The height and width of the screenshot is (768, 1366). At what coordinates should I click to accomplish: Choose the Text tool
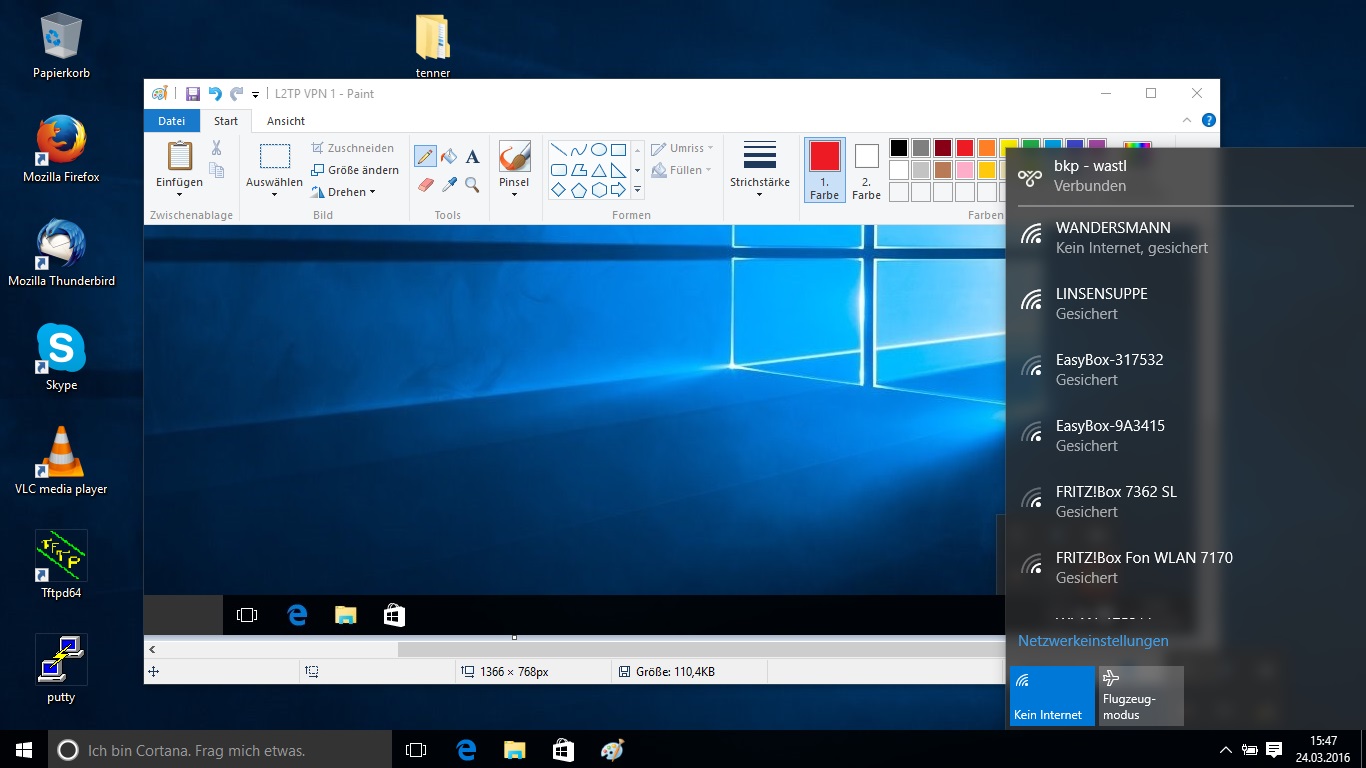point(473,156)
